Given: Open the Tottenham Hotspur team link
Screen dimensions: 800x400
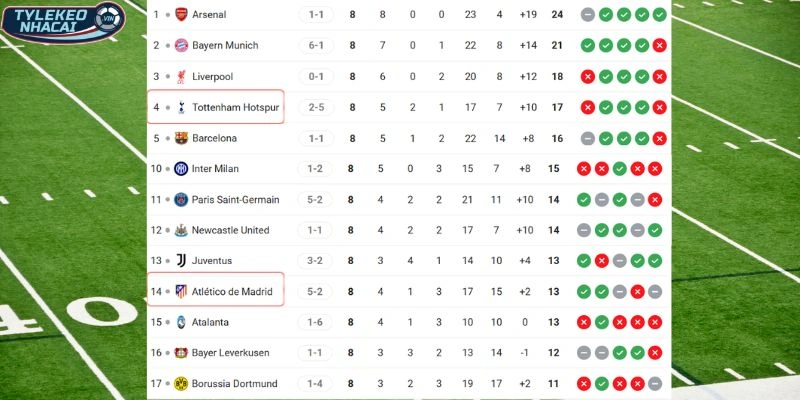Looking at the screenshot, I should pyautogui.click(x=235, y=108).
